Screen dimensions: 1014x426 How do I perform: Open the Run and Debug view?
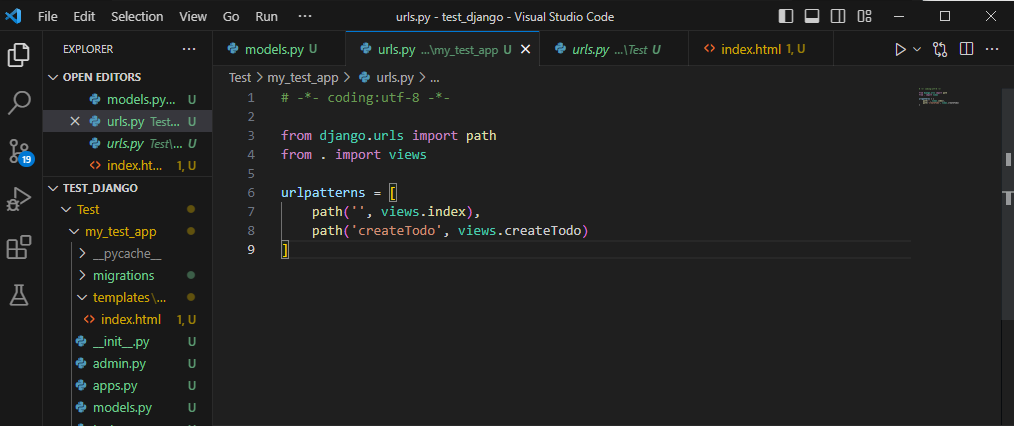click(x=19, y=199)
